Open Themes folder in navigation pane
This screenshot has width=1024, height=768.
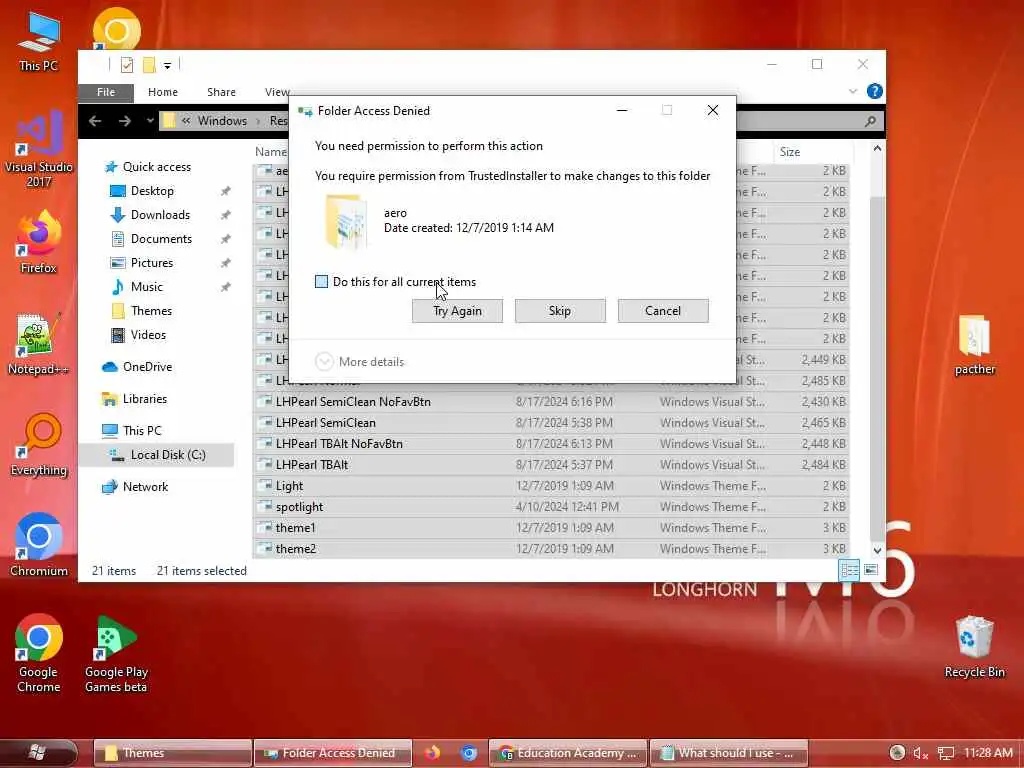coord(151,311)
